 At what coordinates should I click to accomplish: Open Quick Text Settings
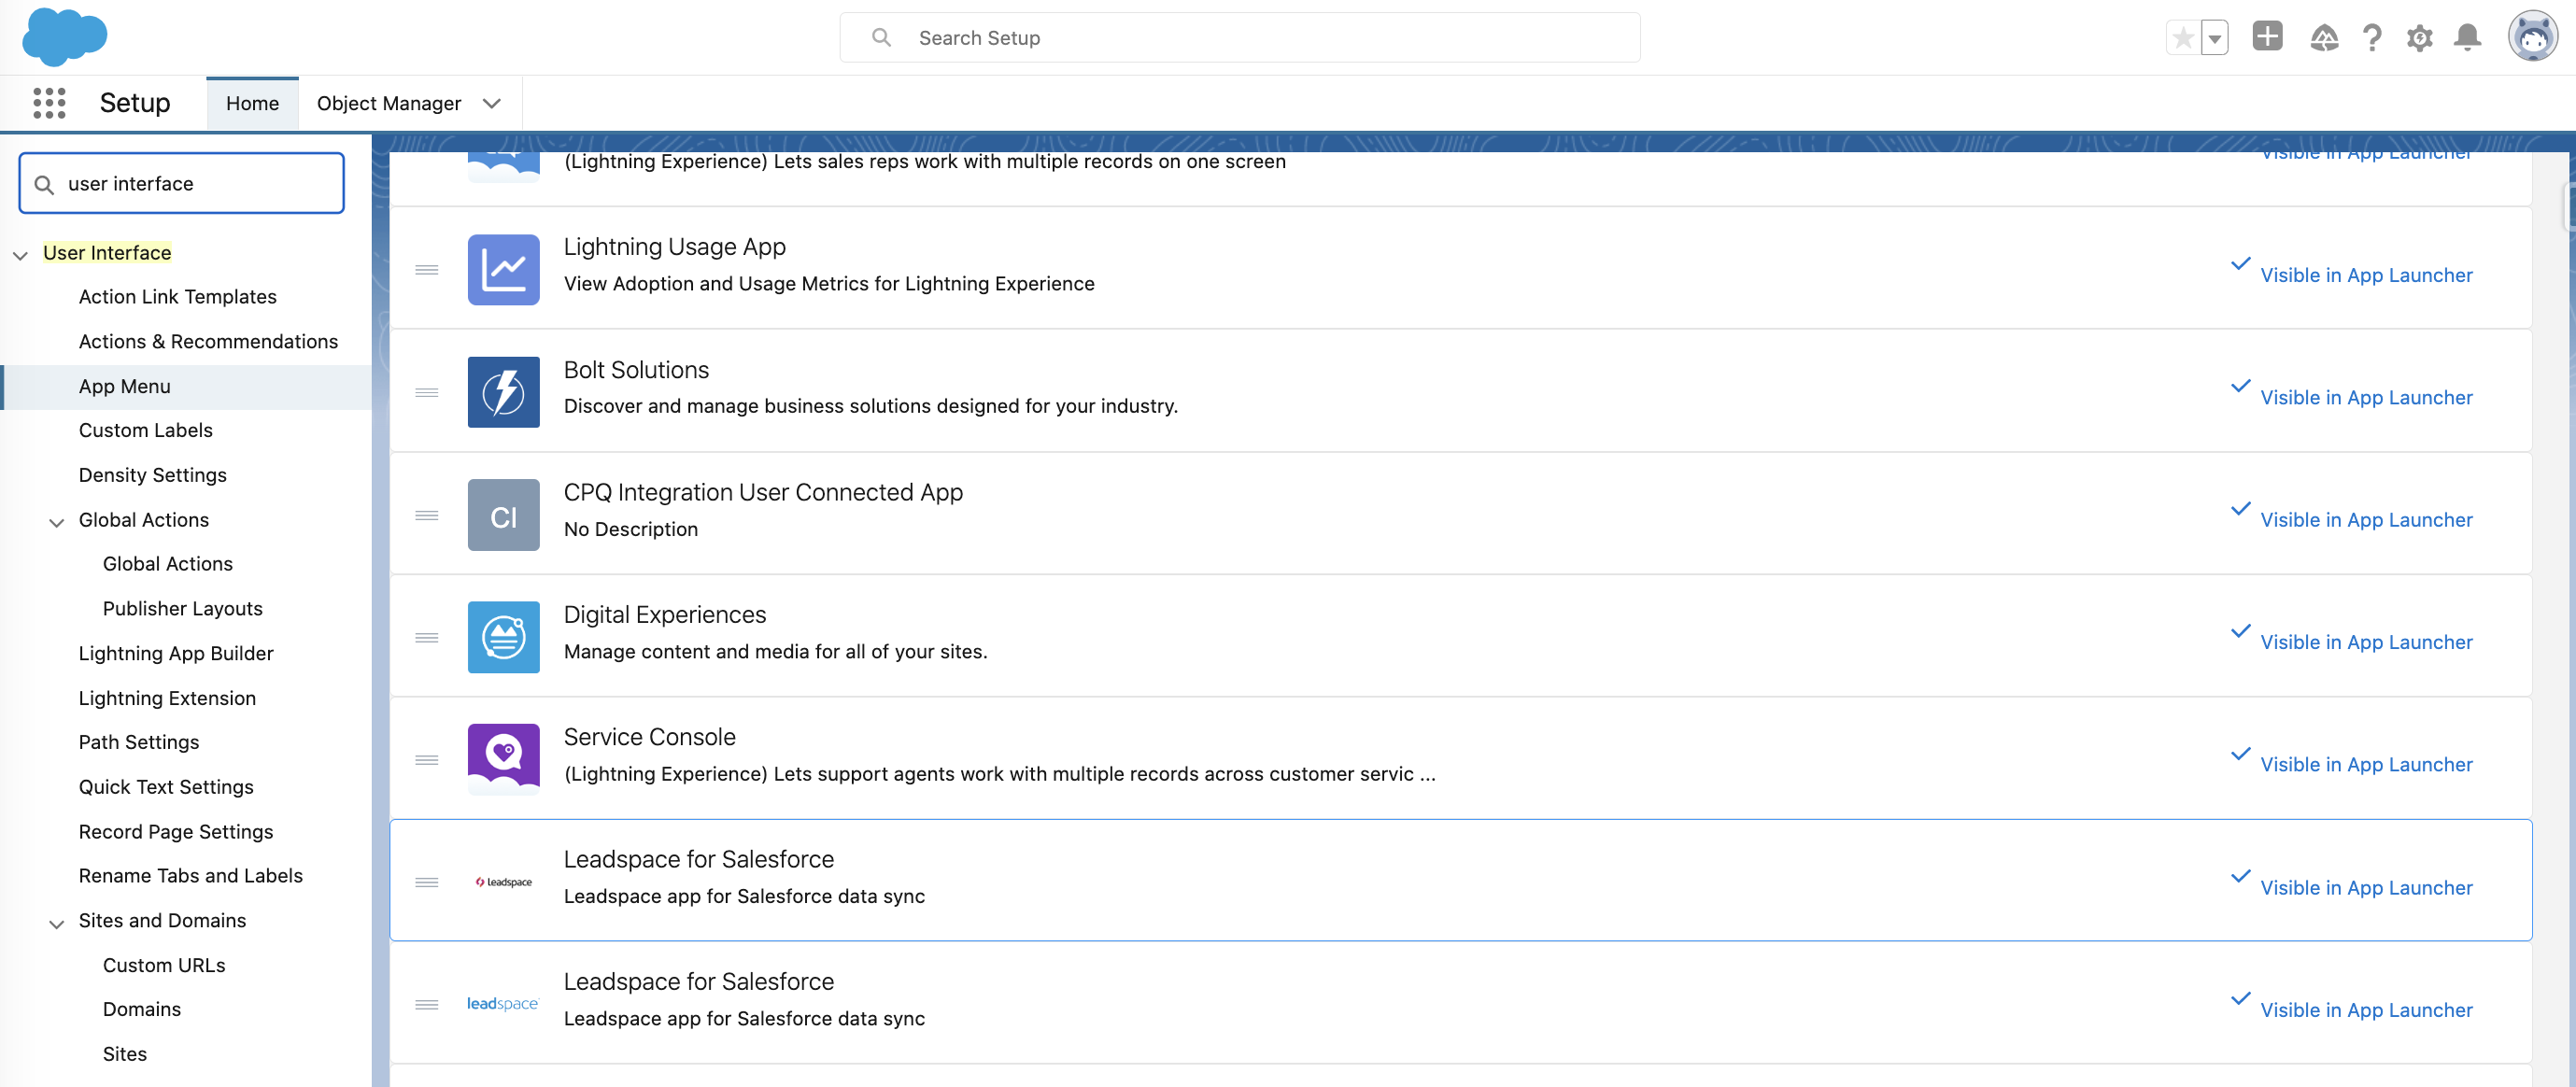pyautogui.click(x=166, y=787)
